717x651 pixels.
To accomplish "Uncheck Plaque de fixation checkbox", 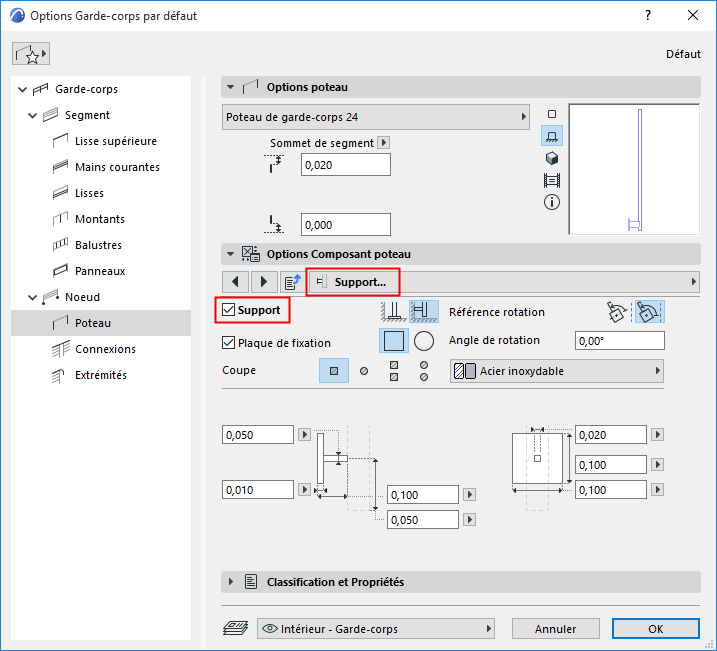I will pyautogui.click(x=228, y=343).
